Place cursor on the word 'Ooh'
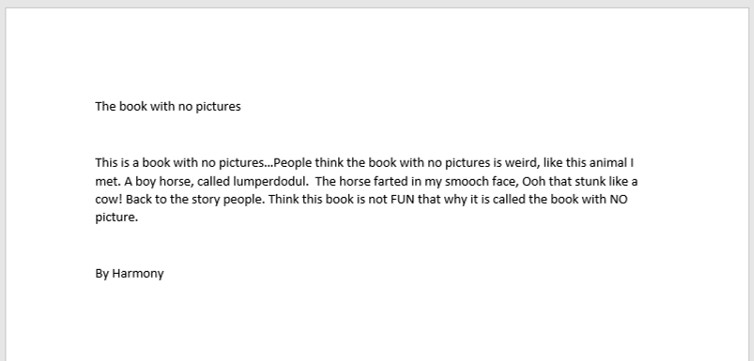Viewport: 754px width, 361px height. pos(533,182)
